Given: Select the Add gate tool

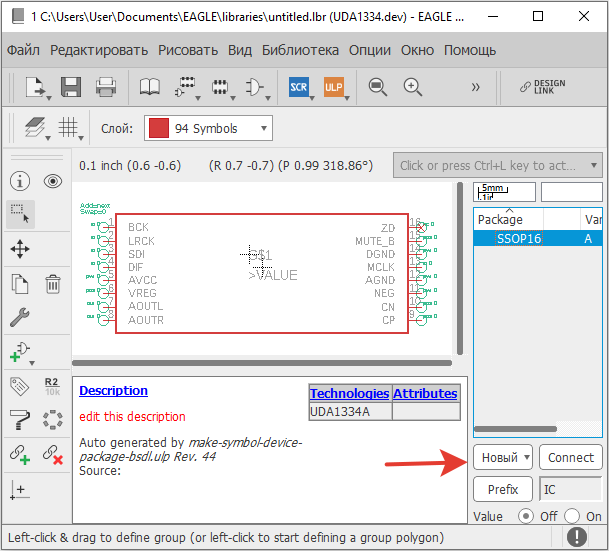Looking at the screenshot, I should [x=19, y=352].
